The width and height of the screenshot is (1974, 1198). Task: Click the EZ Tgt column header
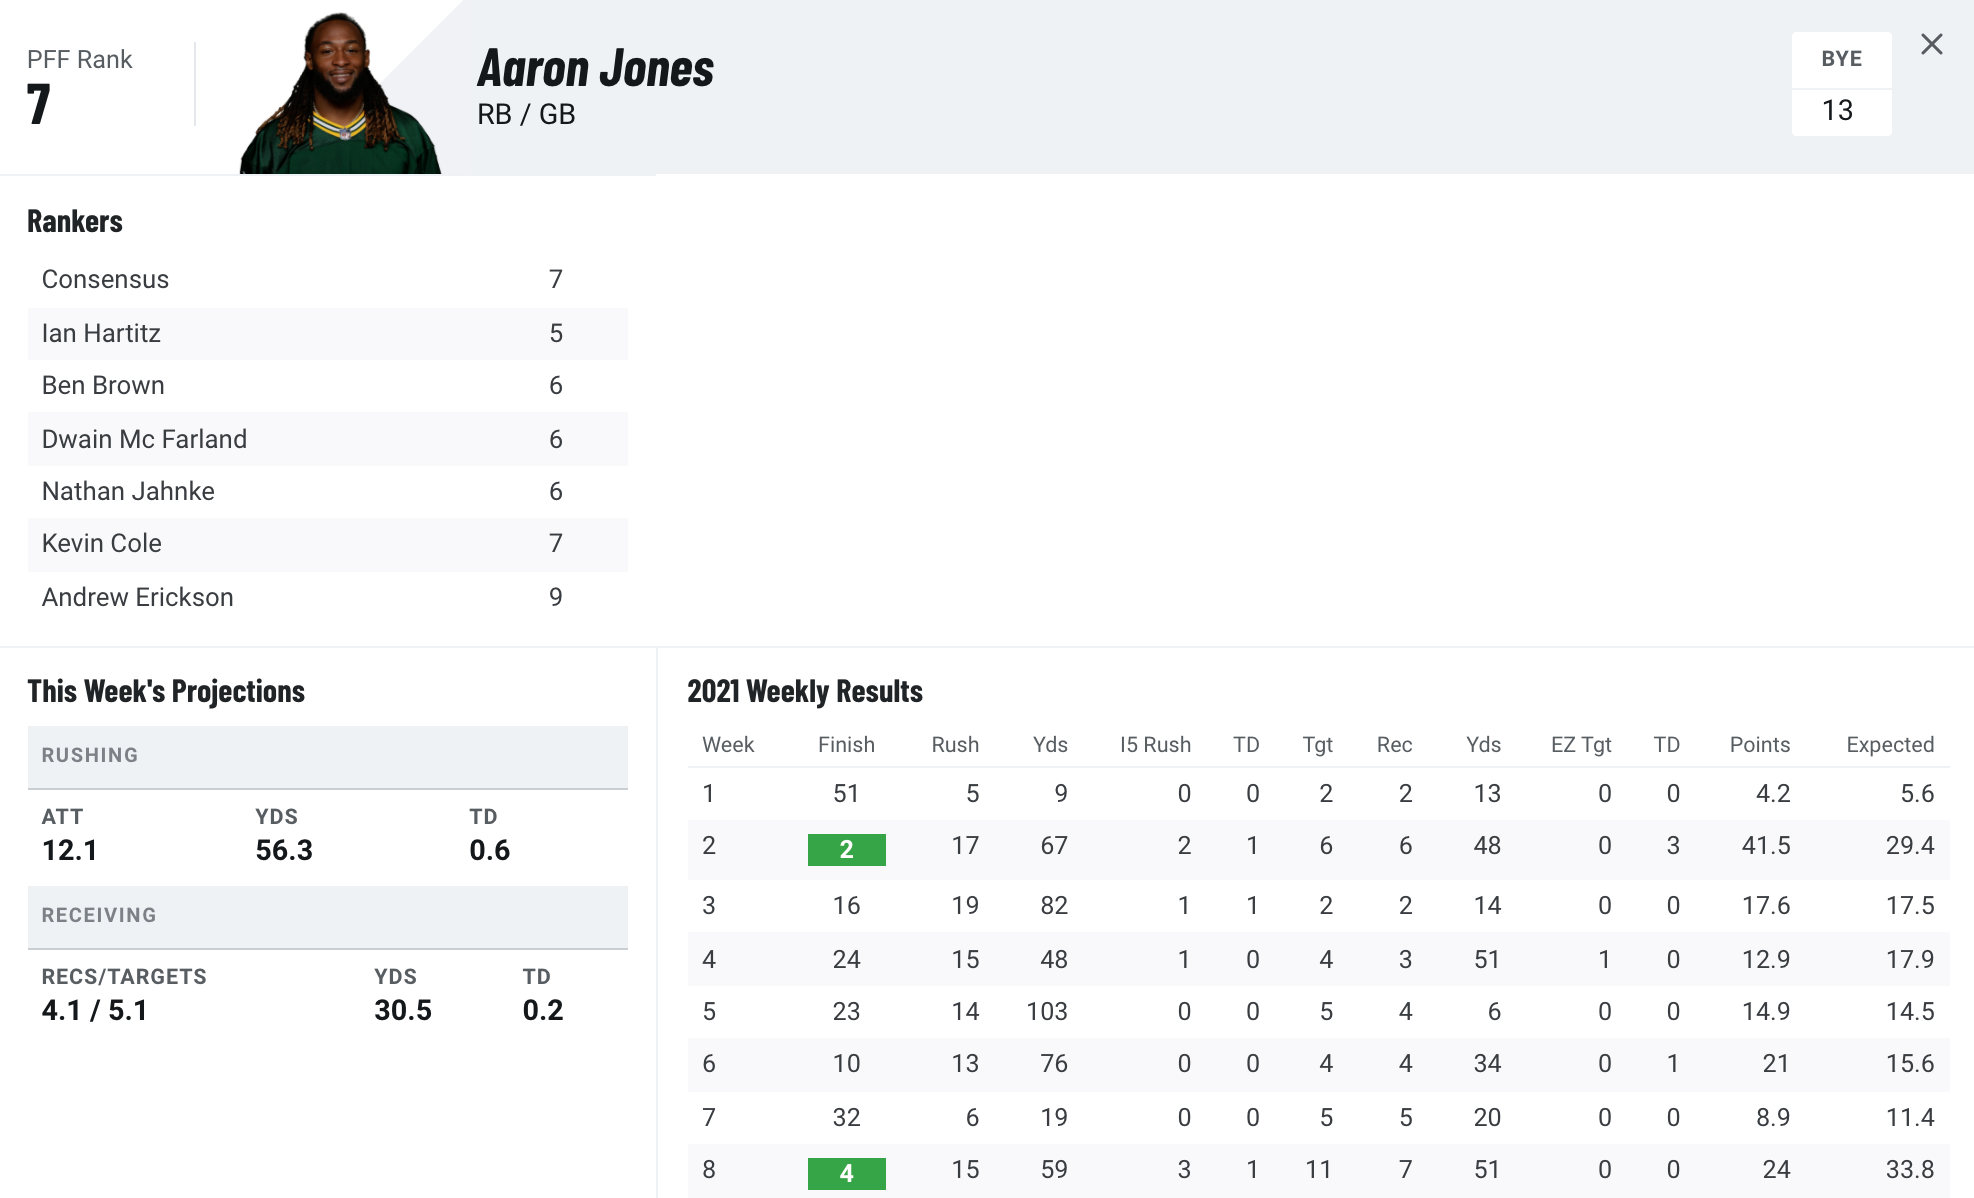[1581, 745]
